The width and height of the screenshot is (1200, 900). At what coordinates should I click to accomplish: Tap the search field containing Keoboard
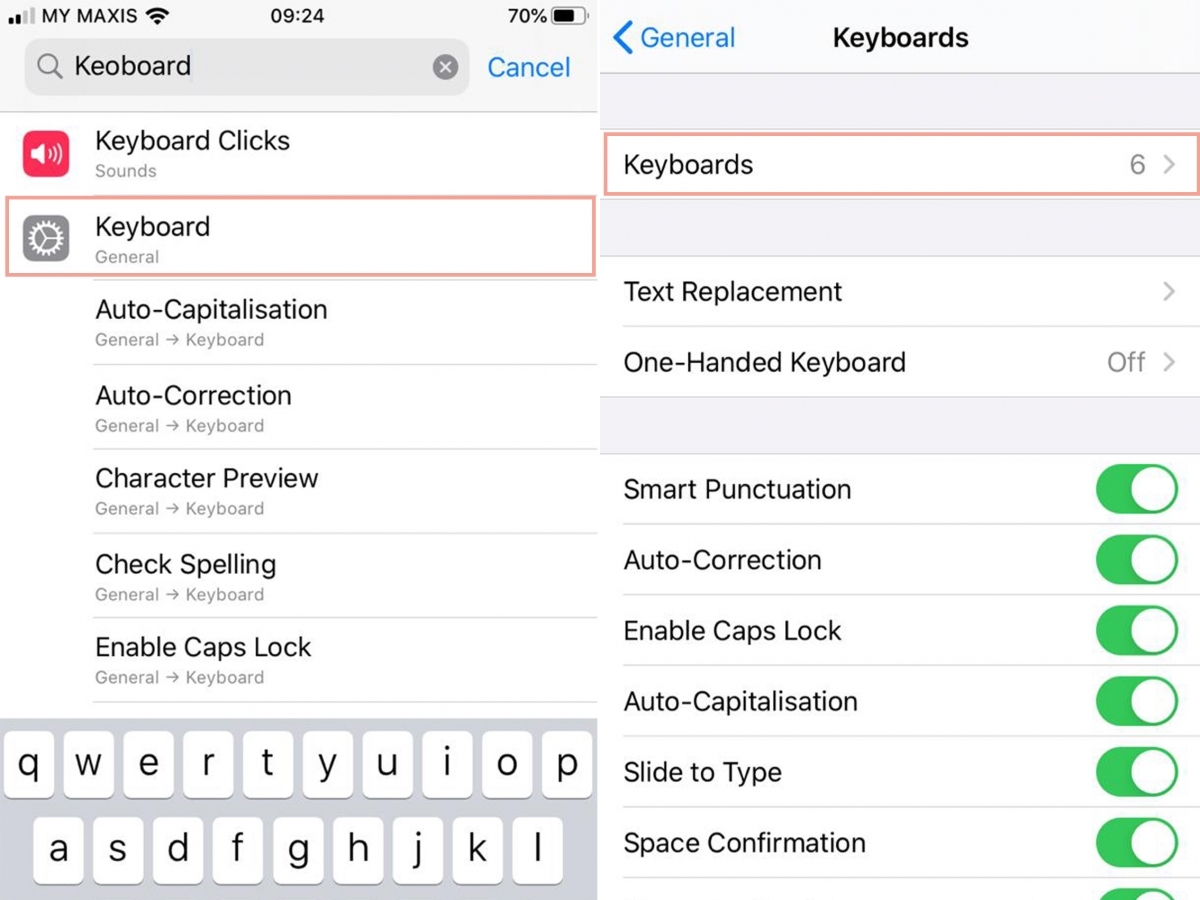pyautogui.click(x=250, y=67)
